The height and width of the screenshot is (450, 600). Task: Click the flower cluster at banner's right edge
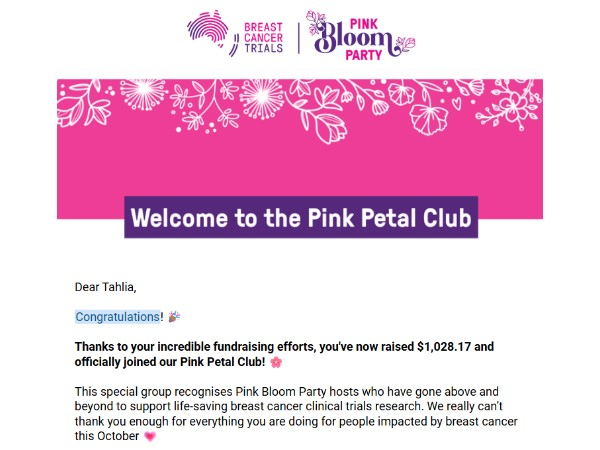click(x=511, y=103)
